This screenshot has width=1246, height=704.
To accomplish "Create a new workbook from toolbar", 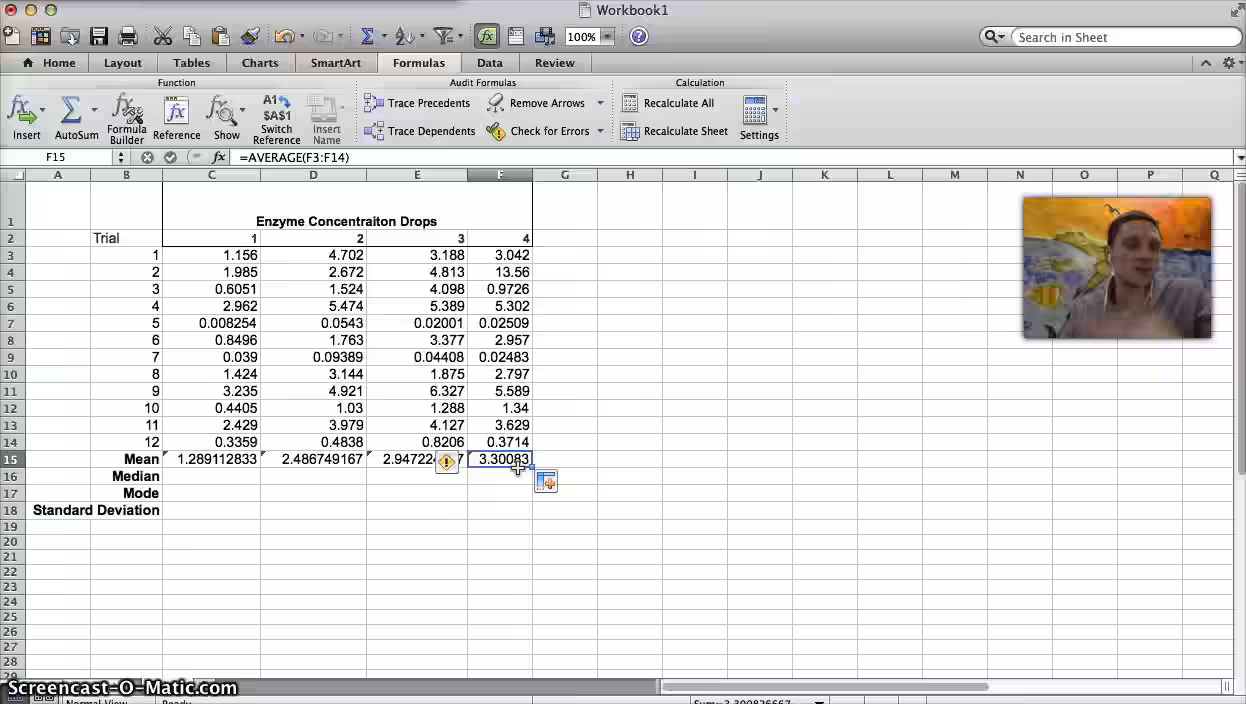I will click(x=11, y=37).
